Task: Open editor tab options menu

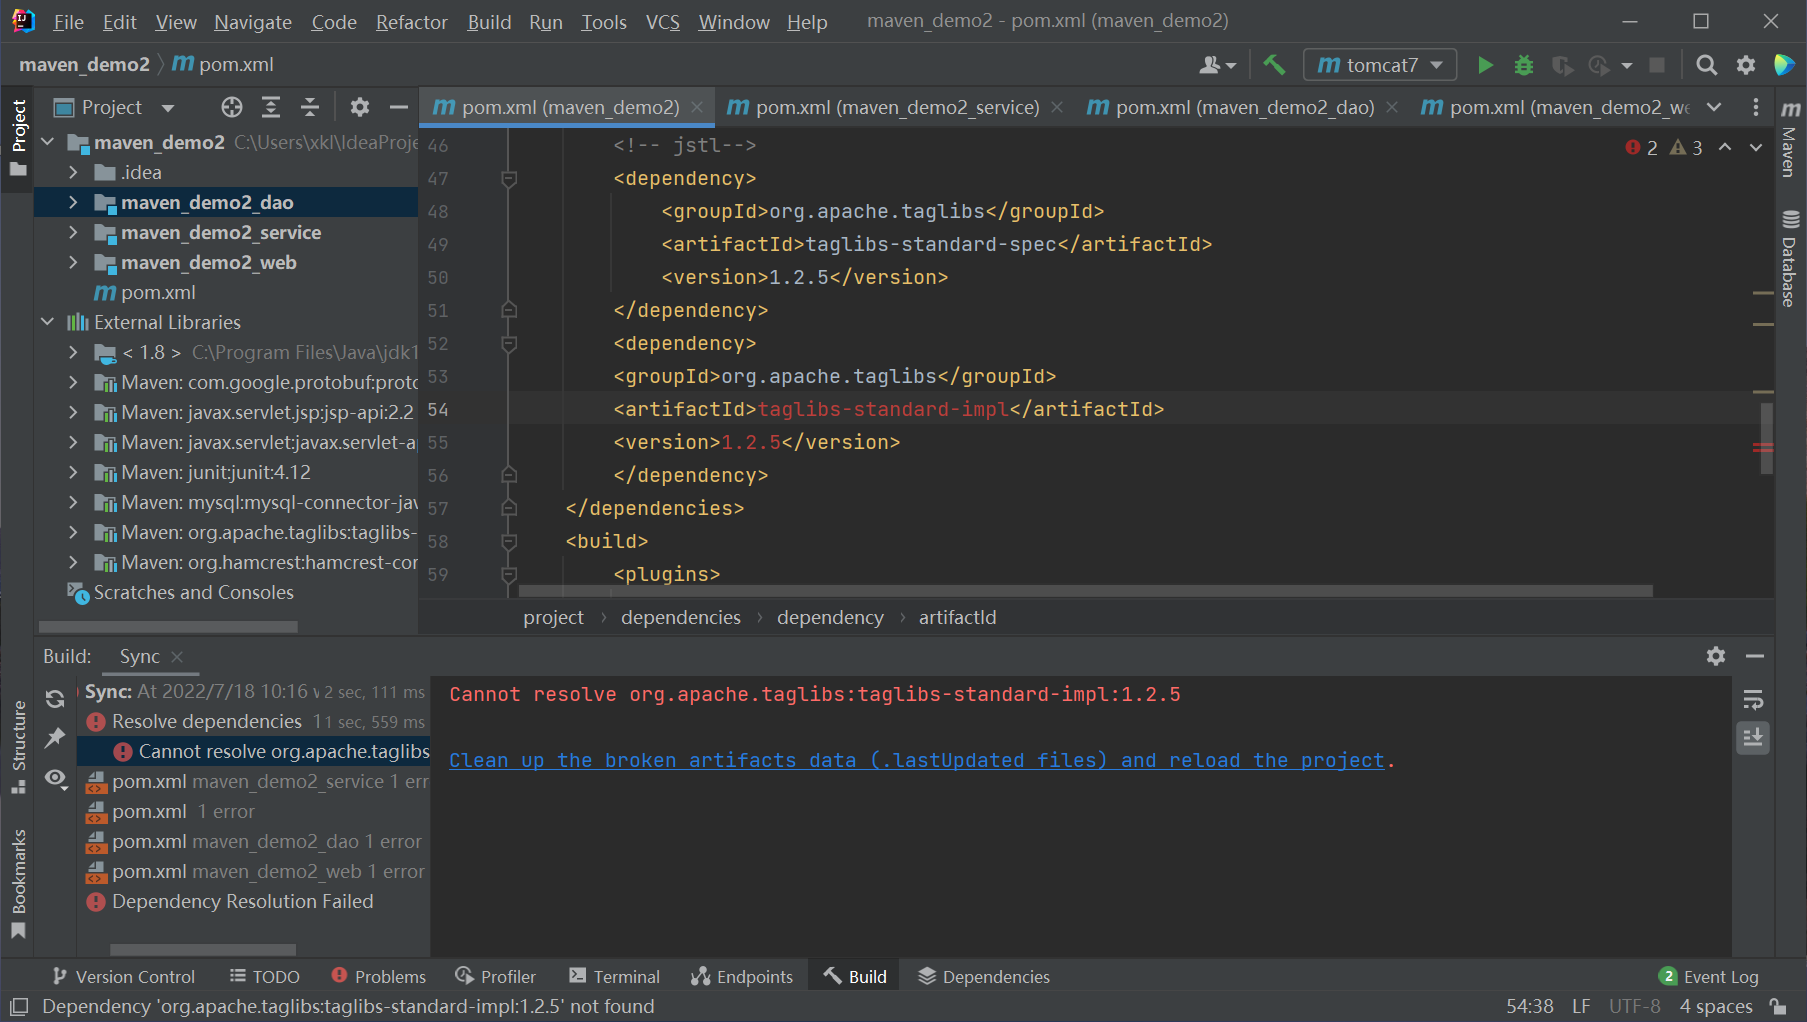Action: point(1756,107)
